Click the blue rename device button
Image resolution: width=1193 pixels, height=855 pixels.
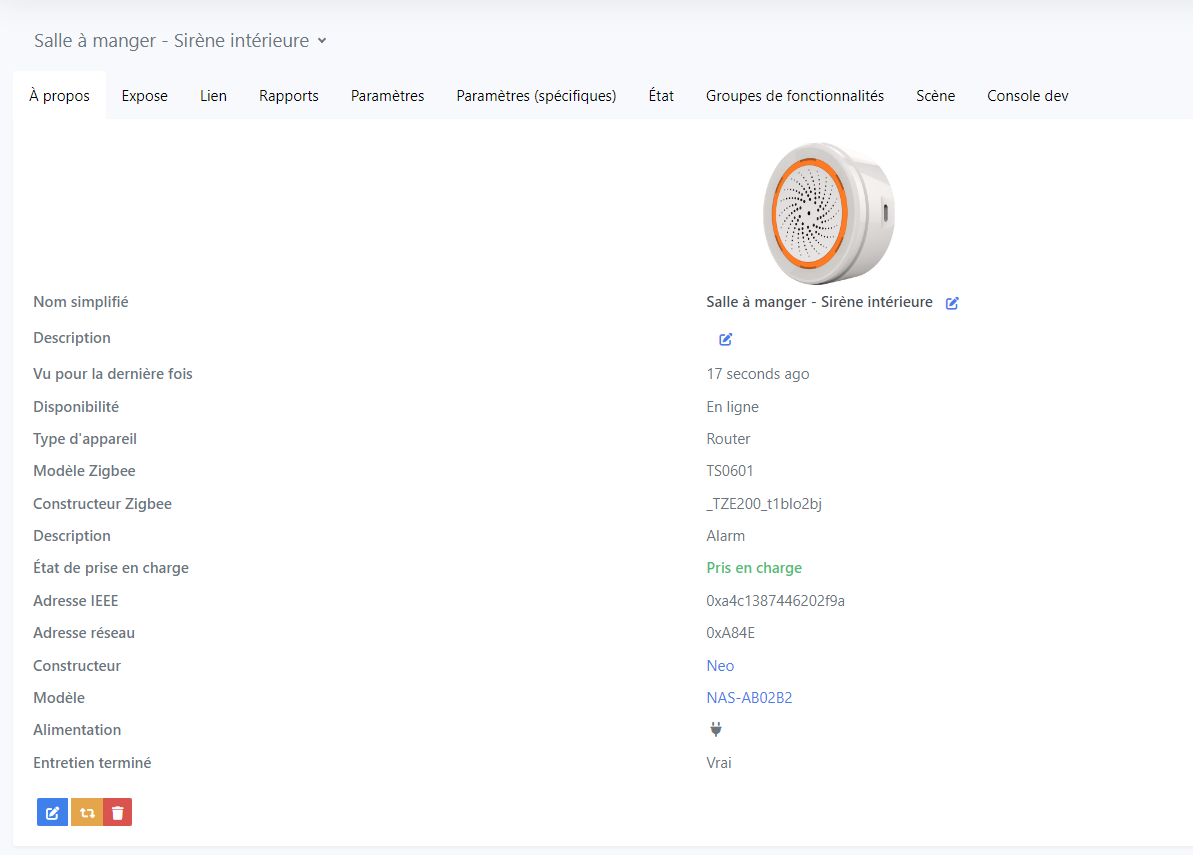[x=52, y=812]
